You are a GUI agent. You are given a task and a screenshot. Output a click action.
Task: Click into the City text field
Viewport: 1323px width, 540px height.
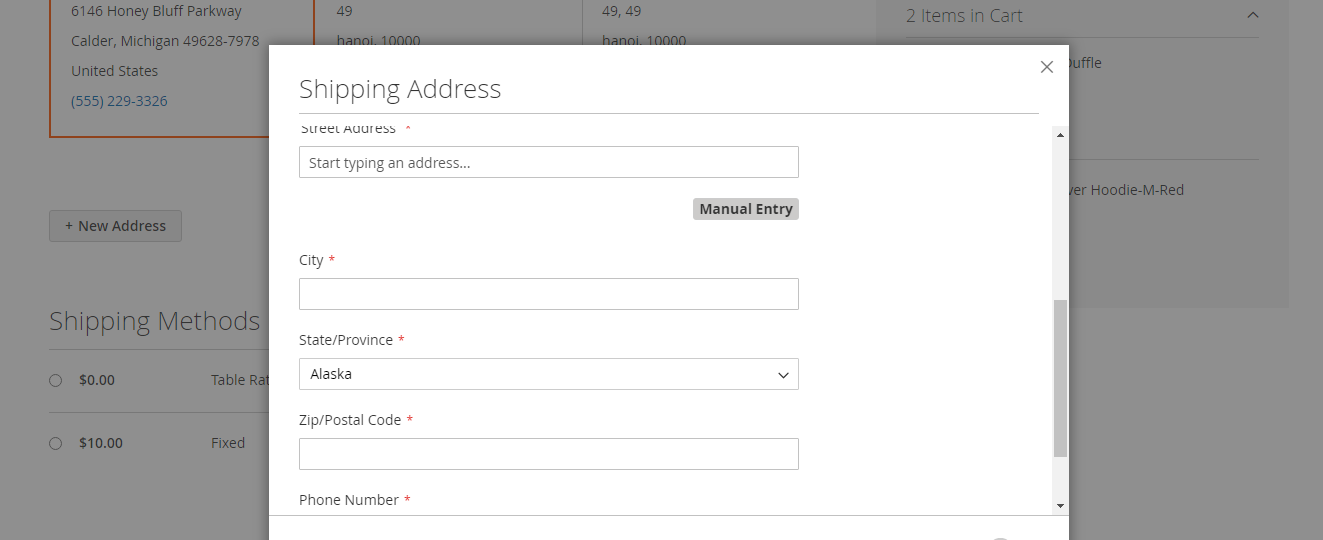[x=548, y=294]
